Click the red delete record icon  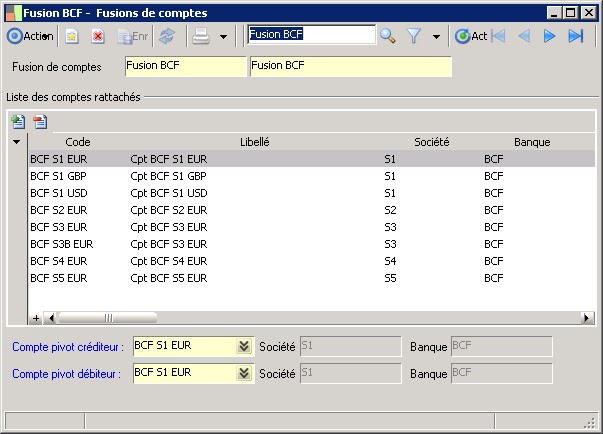point(98,36)
